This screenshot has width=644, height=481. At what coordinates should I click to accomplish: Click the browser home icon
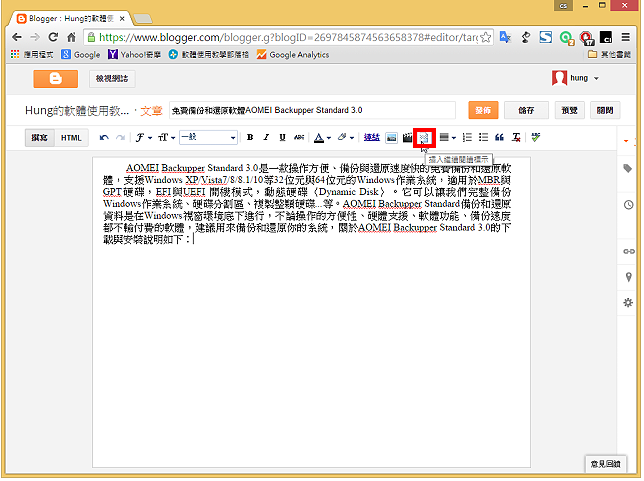(71, 37)
